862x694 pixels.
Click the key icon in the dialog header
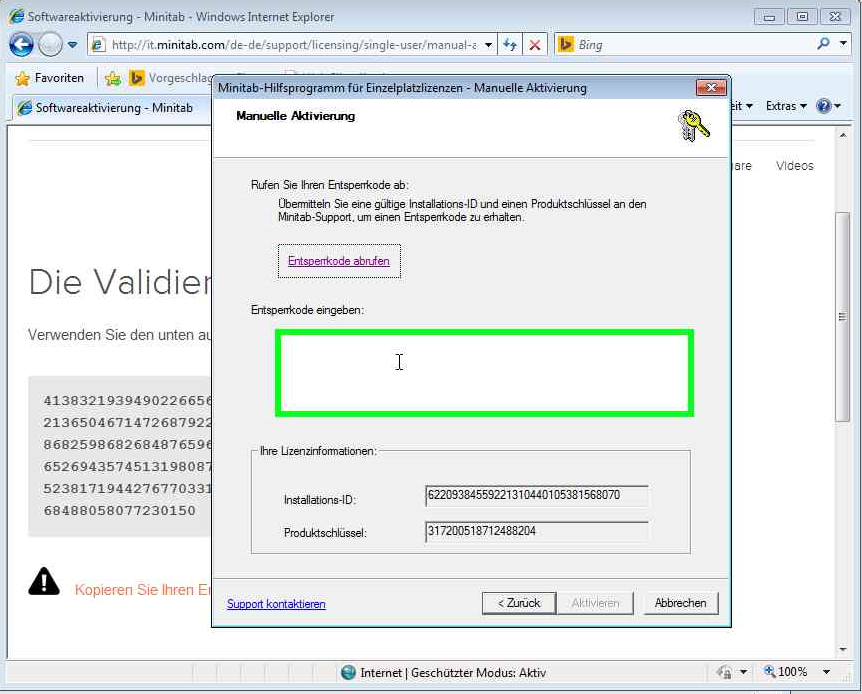pyautogui.click(x=693, y=125)
